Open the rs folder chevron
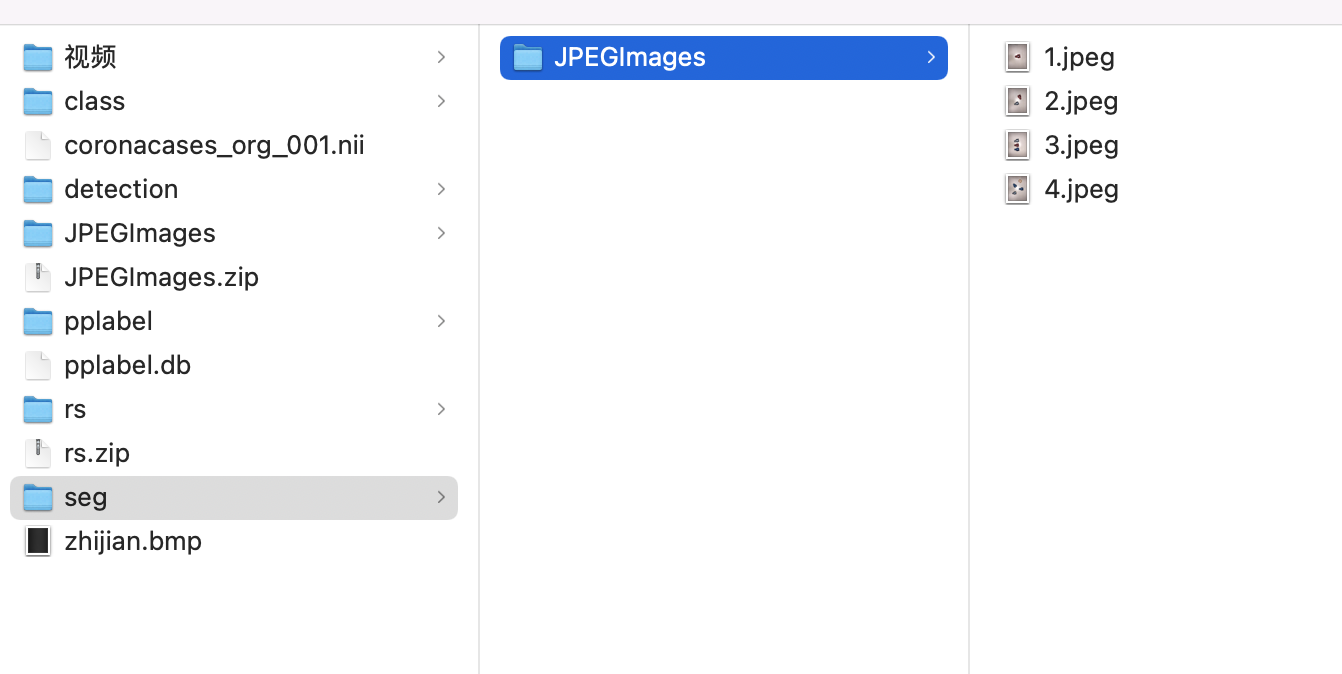1342x674 pixels. click(441, 410)
